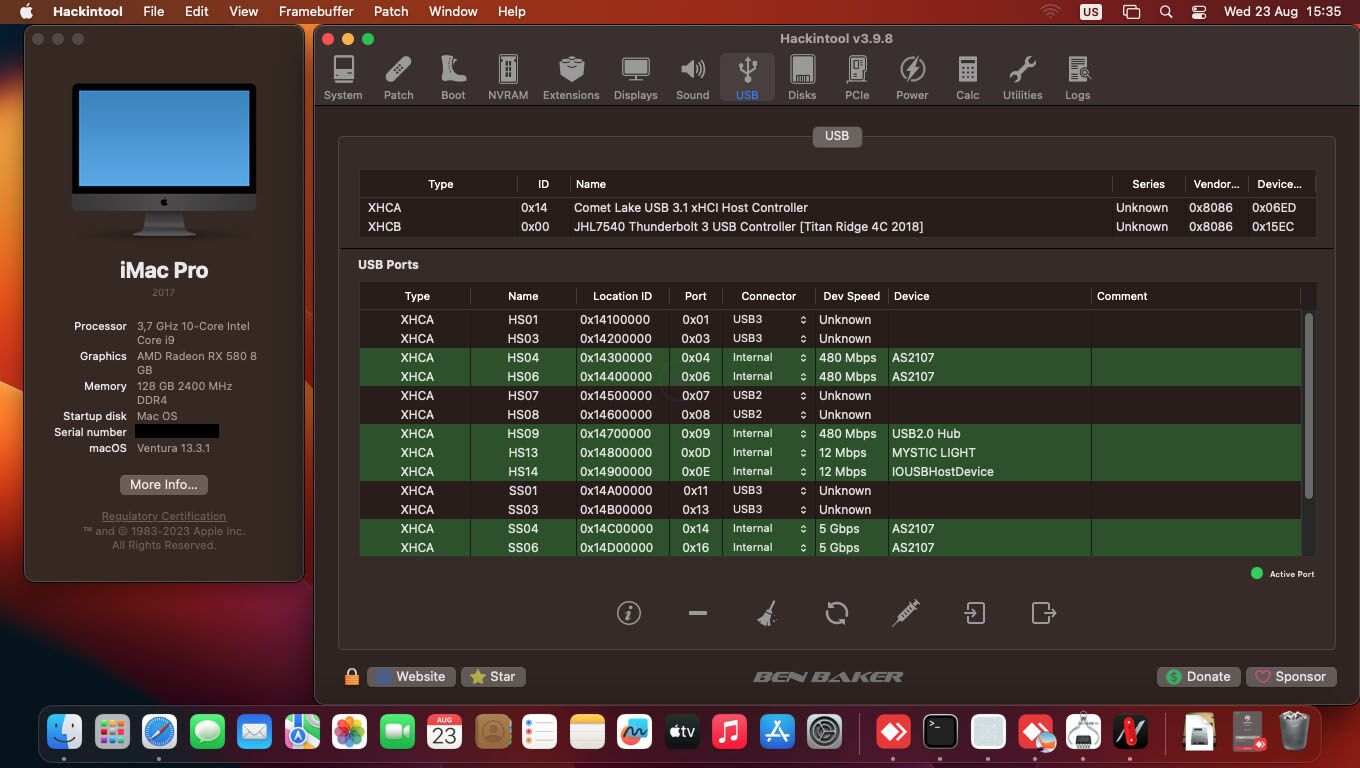Click More Info in About window
Viewport: 1360px width, 768px height.
tap(164, 484)
